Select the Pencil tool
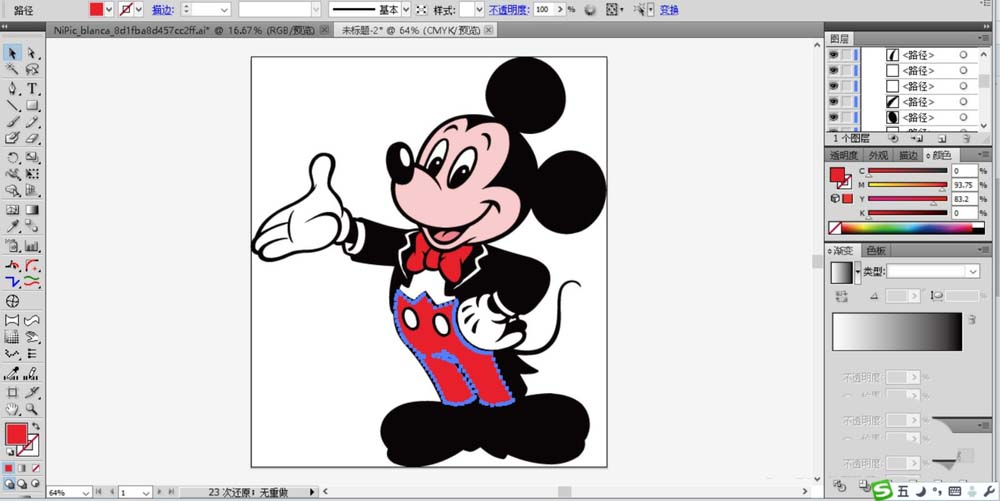 (x=32, y=122)
